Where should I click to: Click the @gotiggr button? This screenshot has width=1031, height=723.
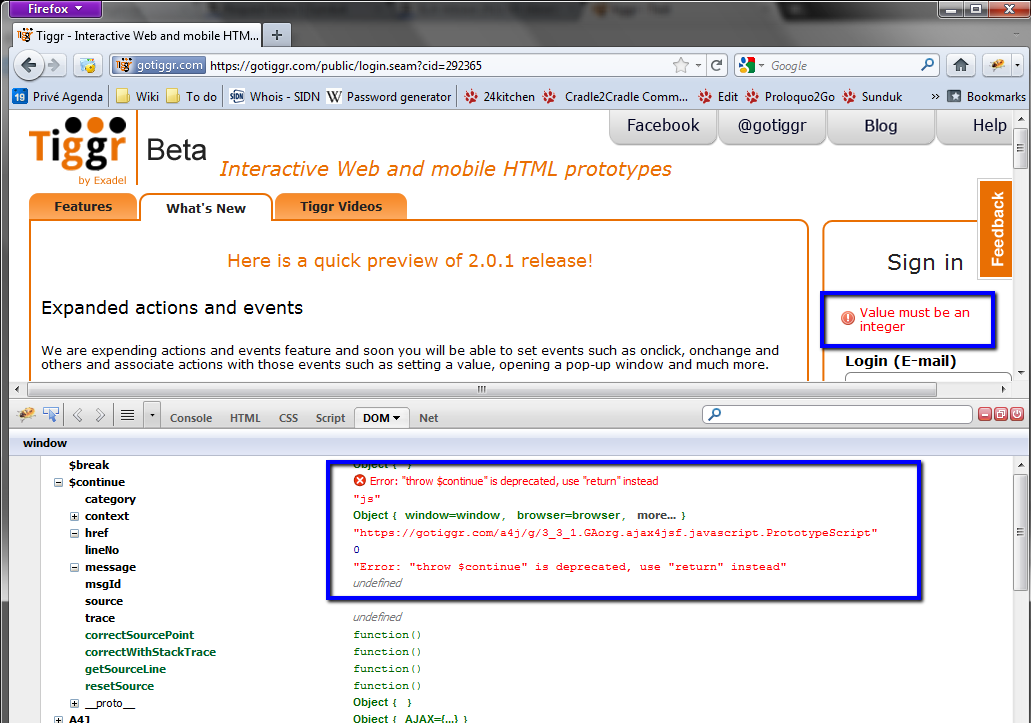tap(772, 126)
